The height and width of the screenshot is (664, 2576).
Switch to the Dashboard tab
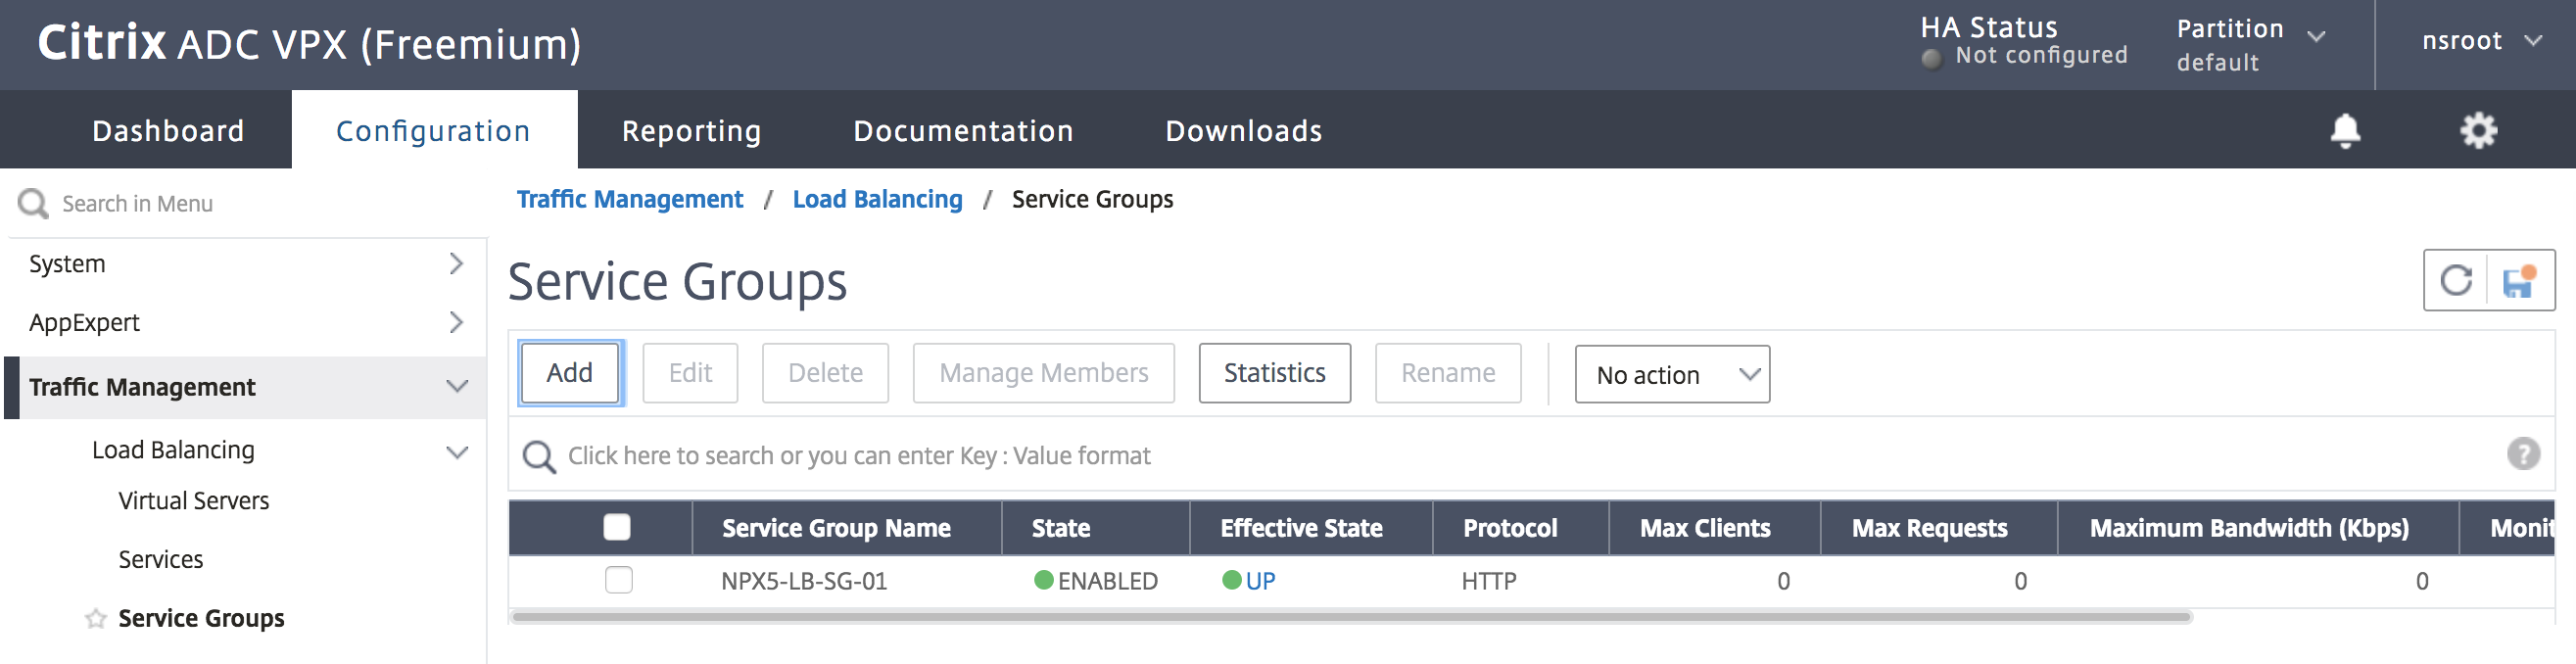168,131
